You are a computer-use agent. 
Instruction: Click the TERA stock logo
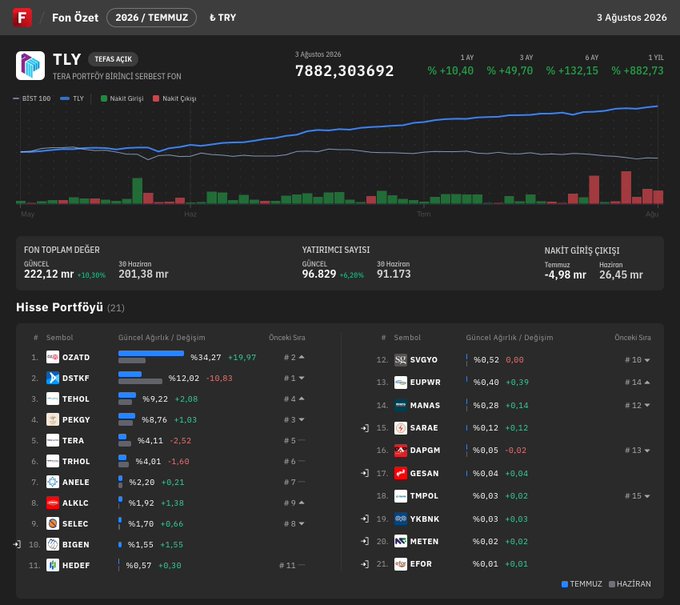point(52,440)
